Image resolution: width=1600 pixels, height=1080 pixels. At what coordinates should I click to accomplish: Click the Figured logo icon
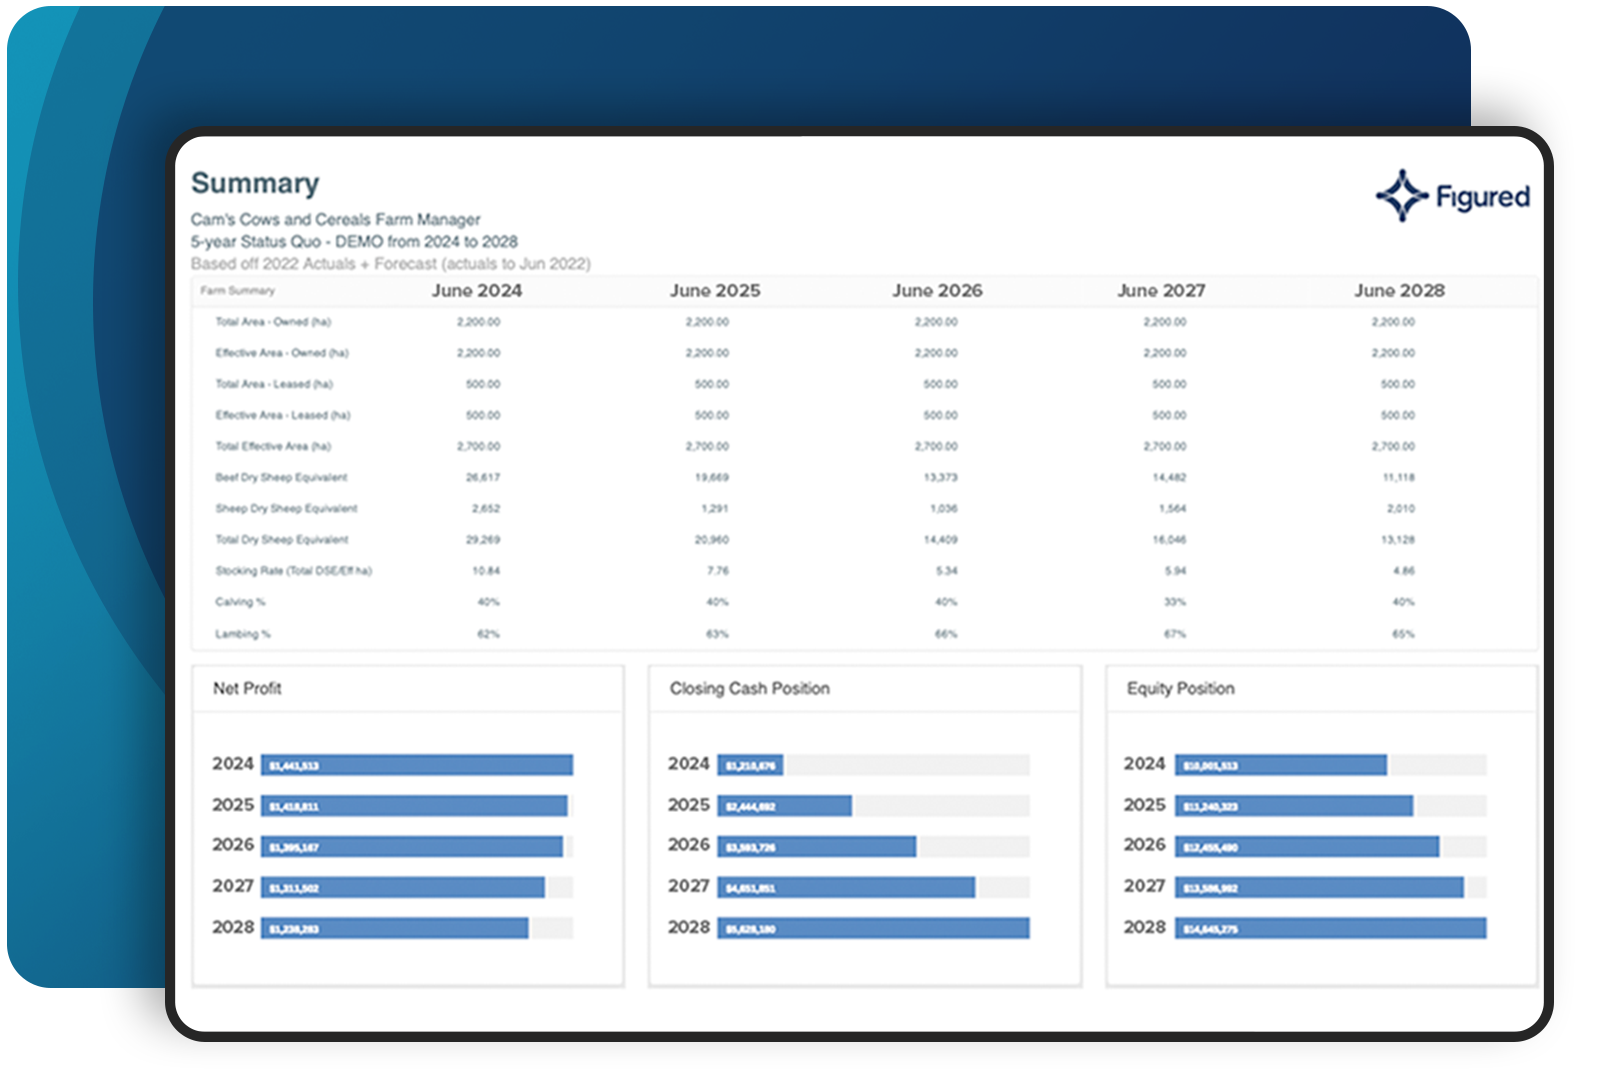[1402, 195]
